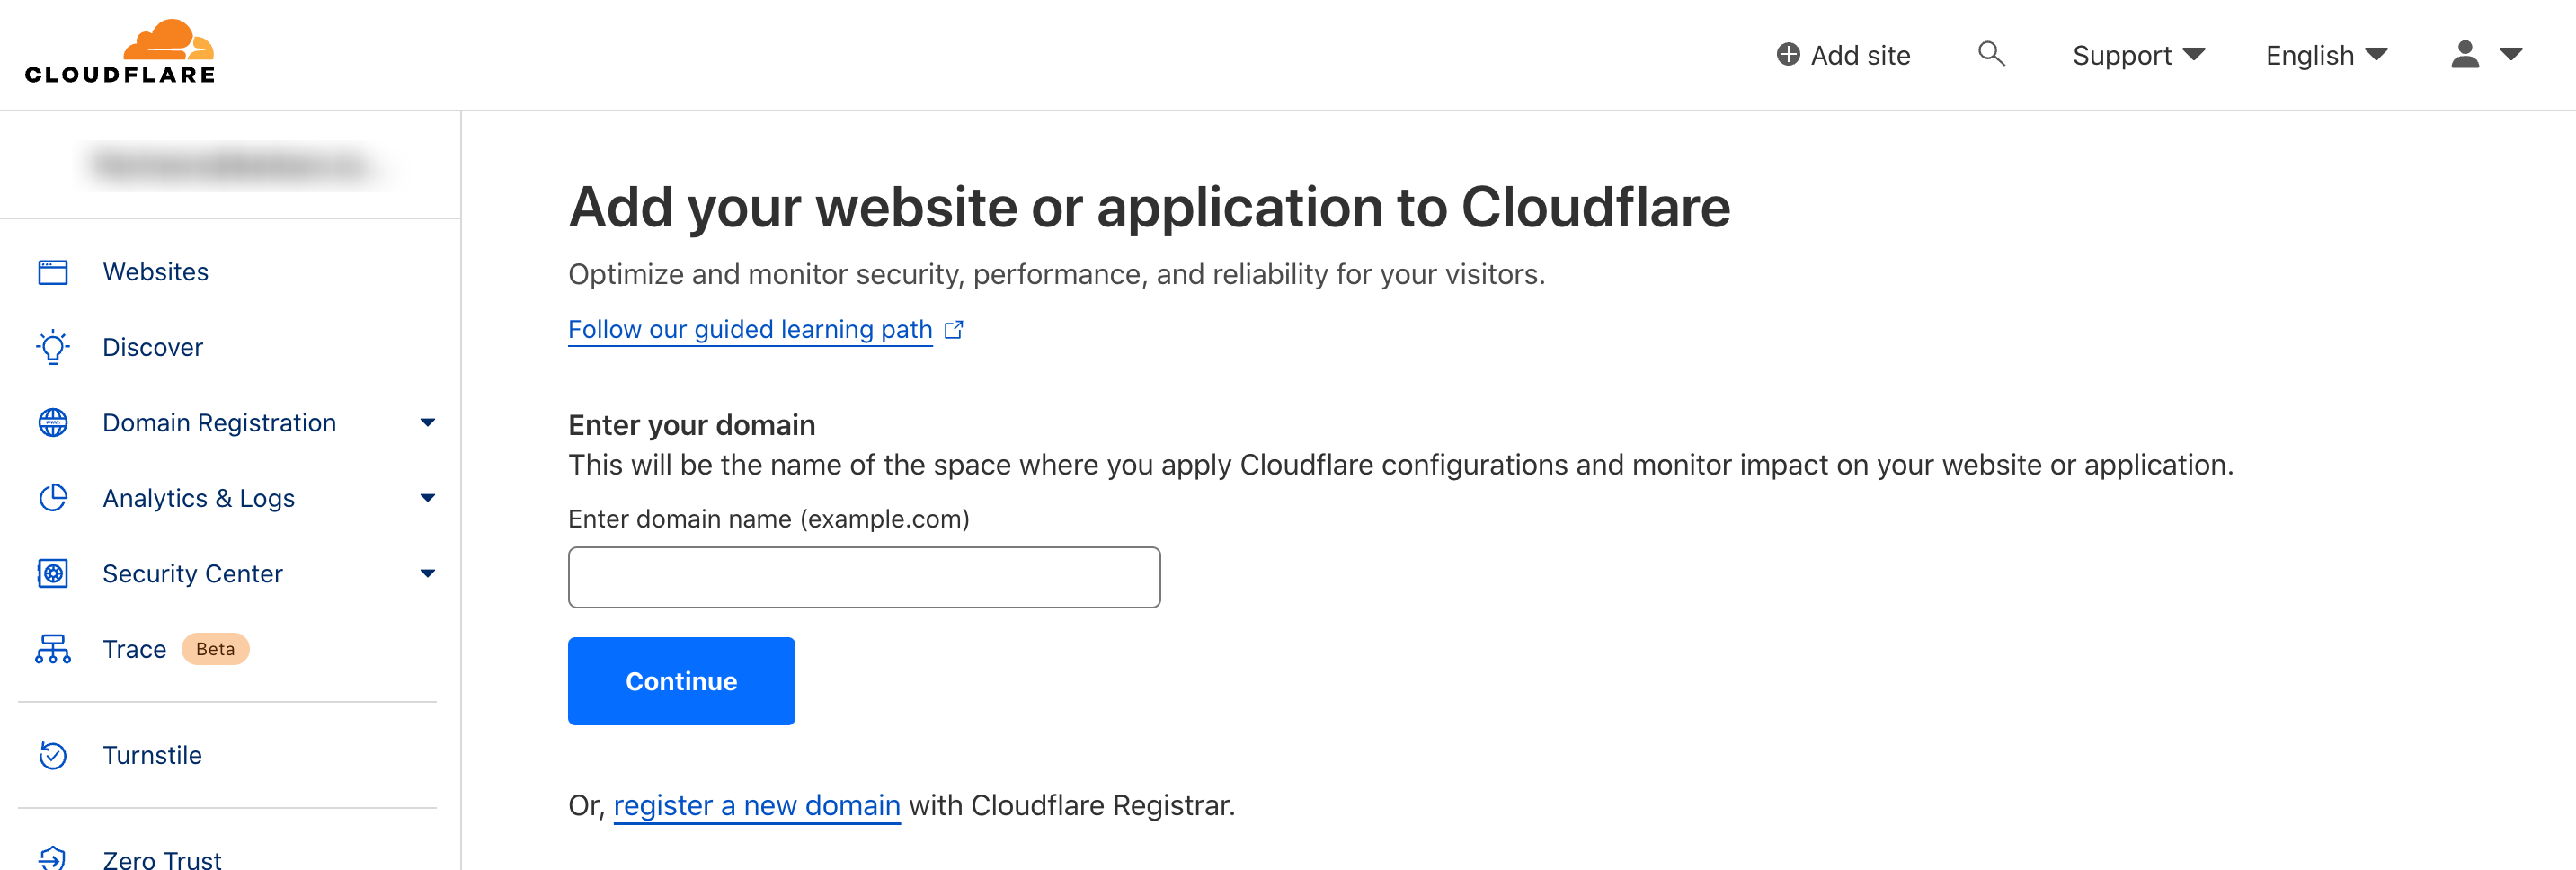Expand the Security Center submenu arrow
2576x870 pixels.
click(428, 574)
